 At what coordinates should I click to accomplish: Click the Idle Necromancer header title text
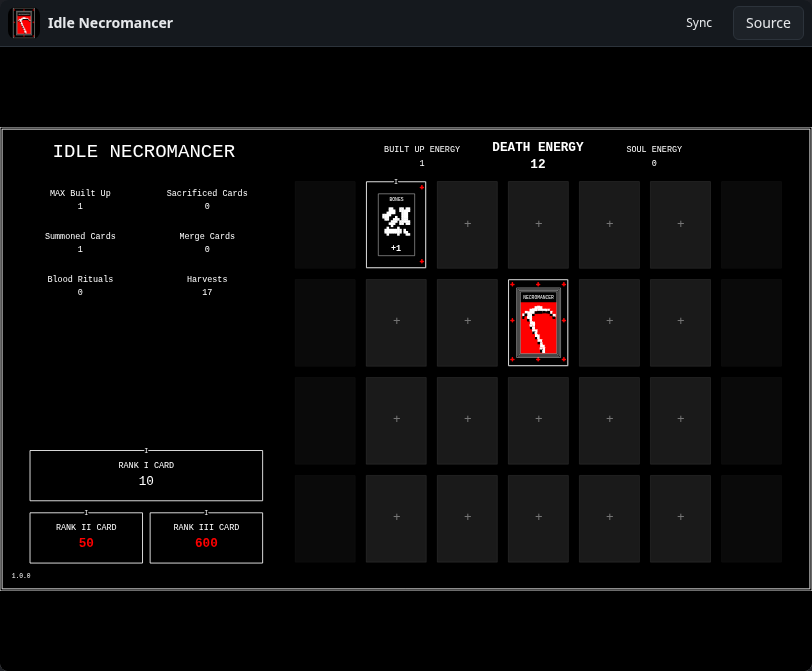point(110,23)
